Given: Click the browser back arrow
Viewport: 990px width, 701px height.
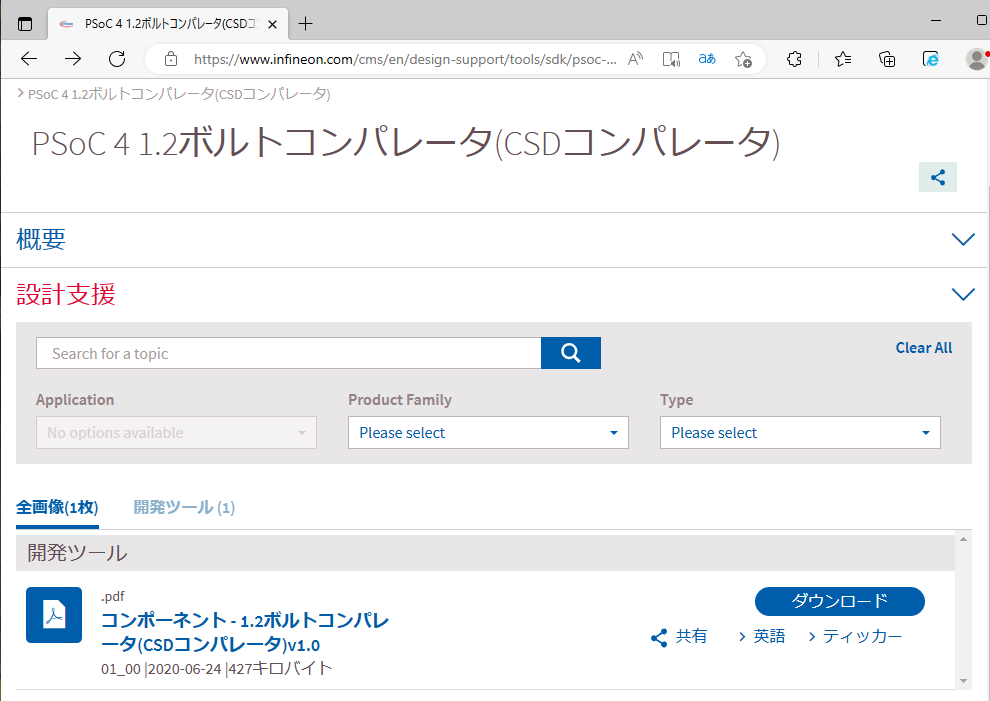Looking at the screenshot, I should point(29,59).
